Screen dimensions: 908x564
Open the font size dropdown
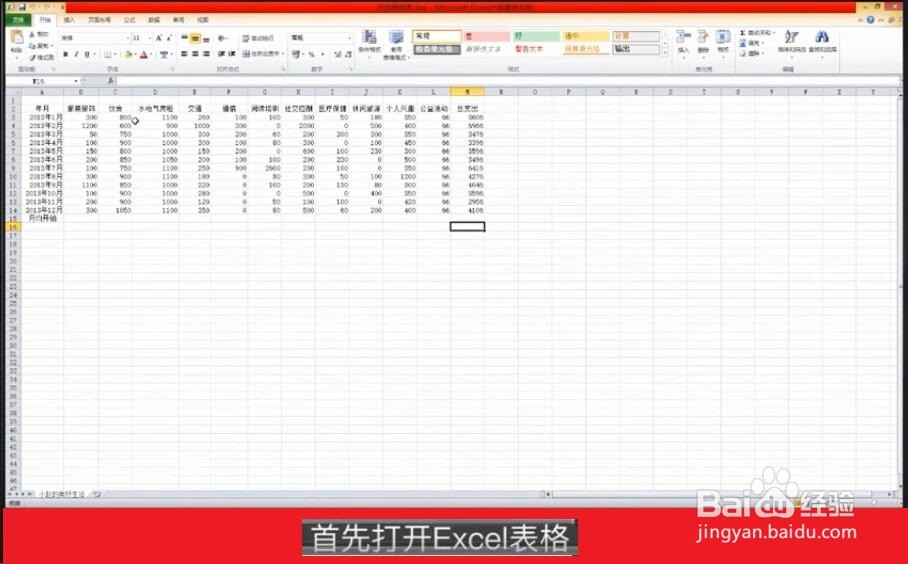[150, 38]
